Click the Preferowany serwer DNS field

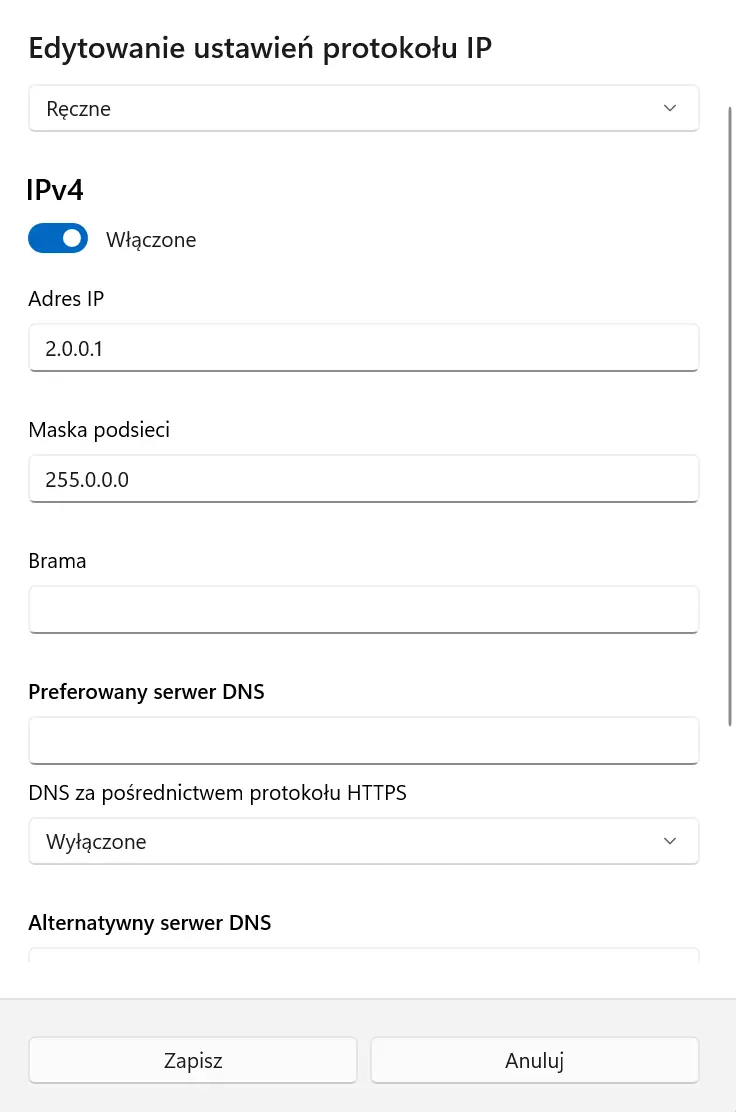tap(364, 740)
